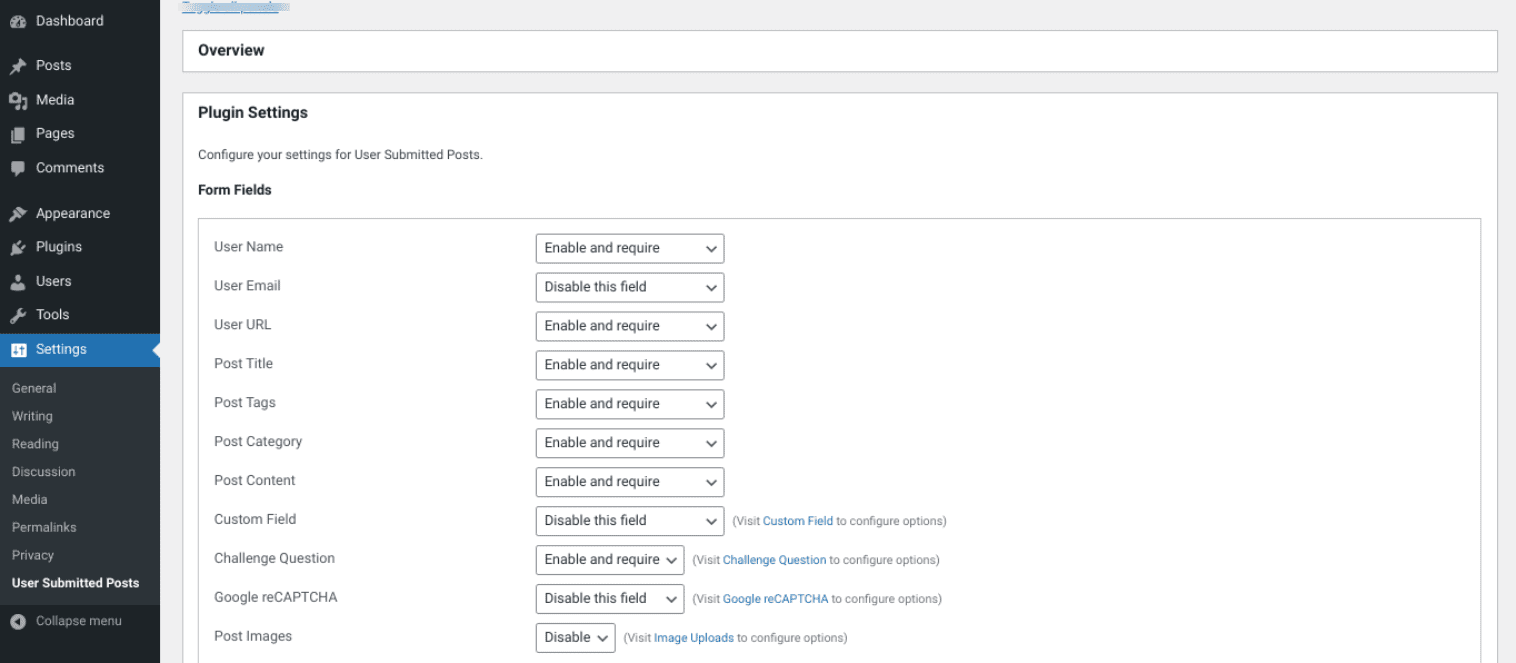This screenshot has height=663, width=1516.
Task: Select Privacy in the Settings submenu
Action: (x=32, y=555)
